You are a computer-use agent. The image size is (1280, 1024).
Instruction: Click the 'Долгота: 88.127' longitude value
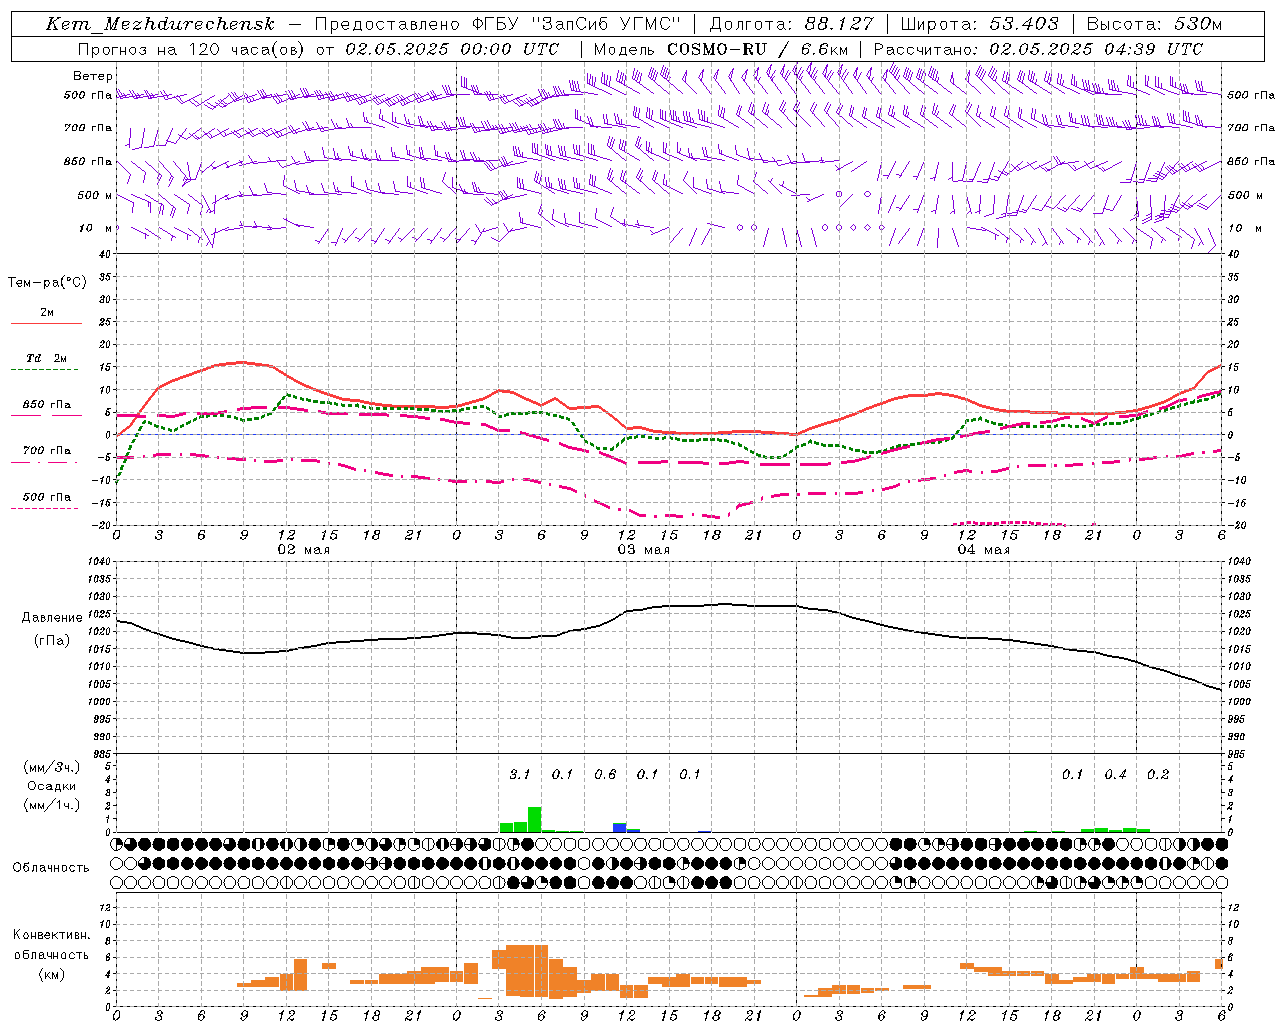click(791, 24)
